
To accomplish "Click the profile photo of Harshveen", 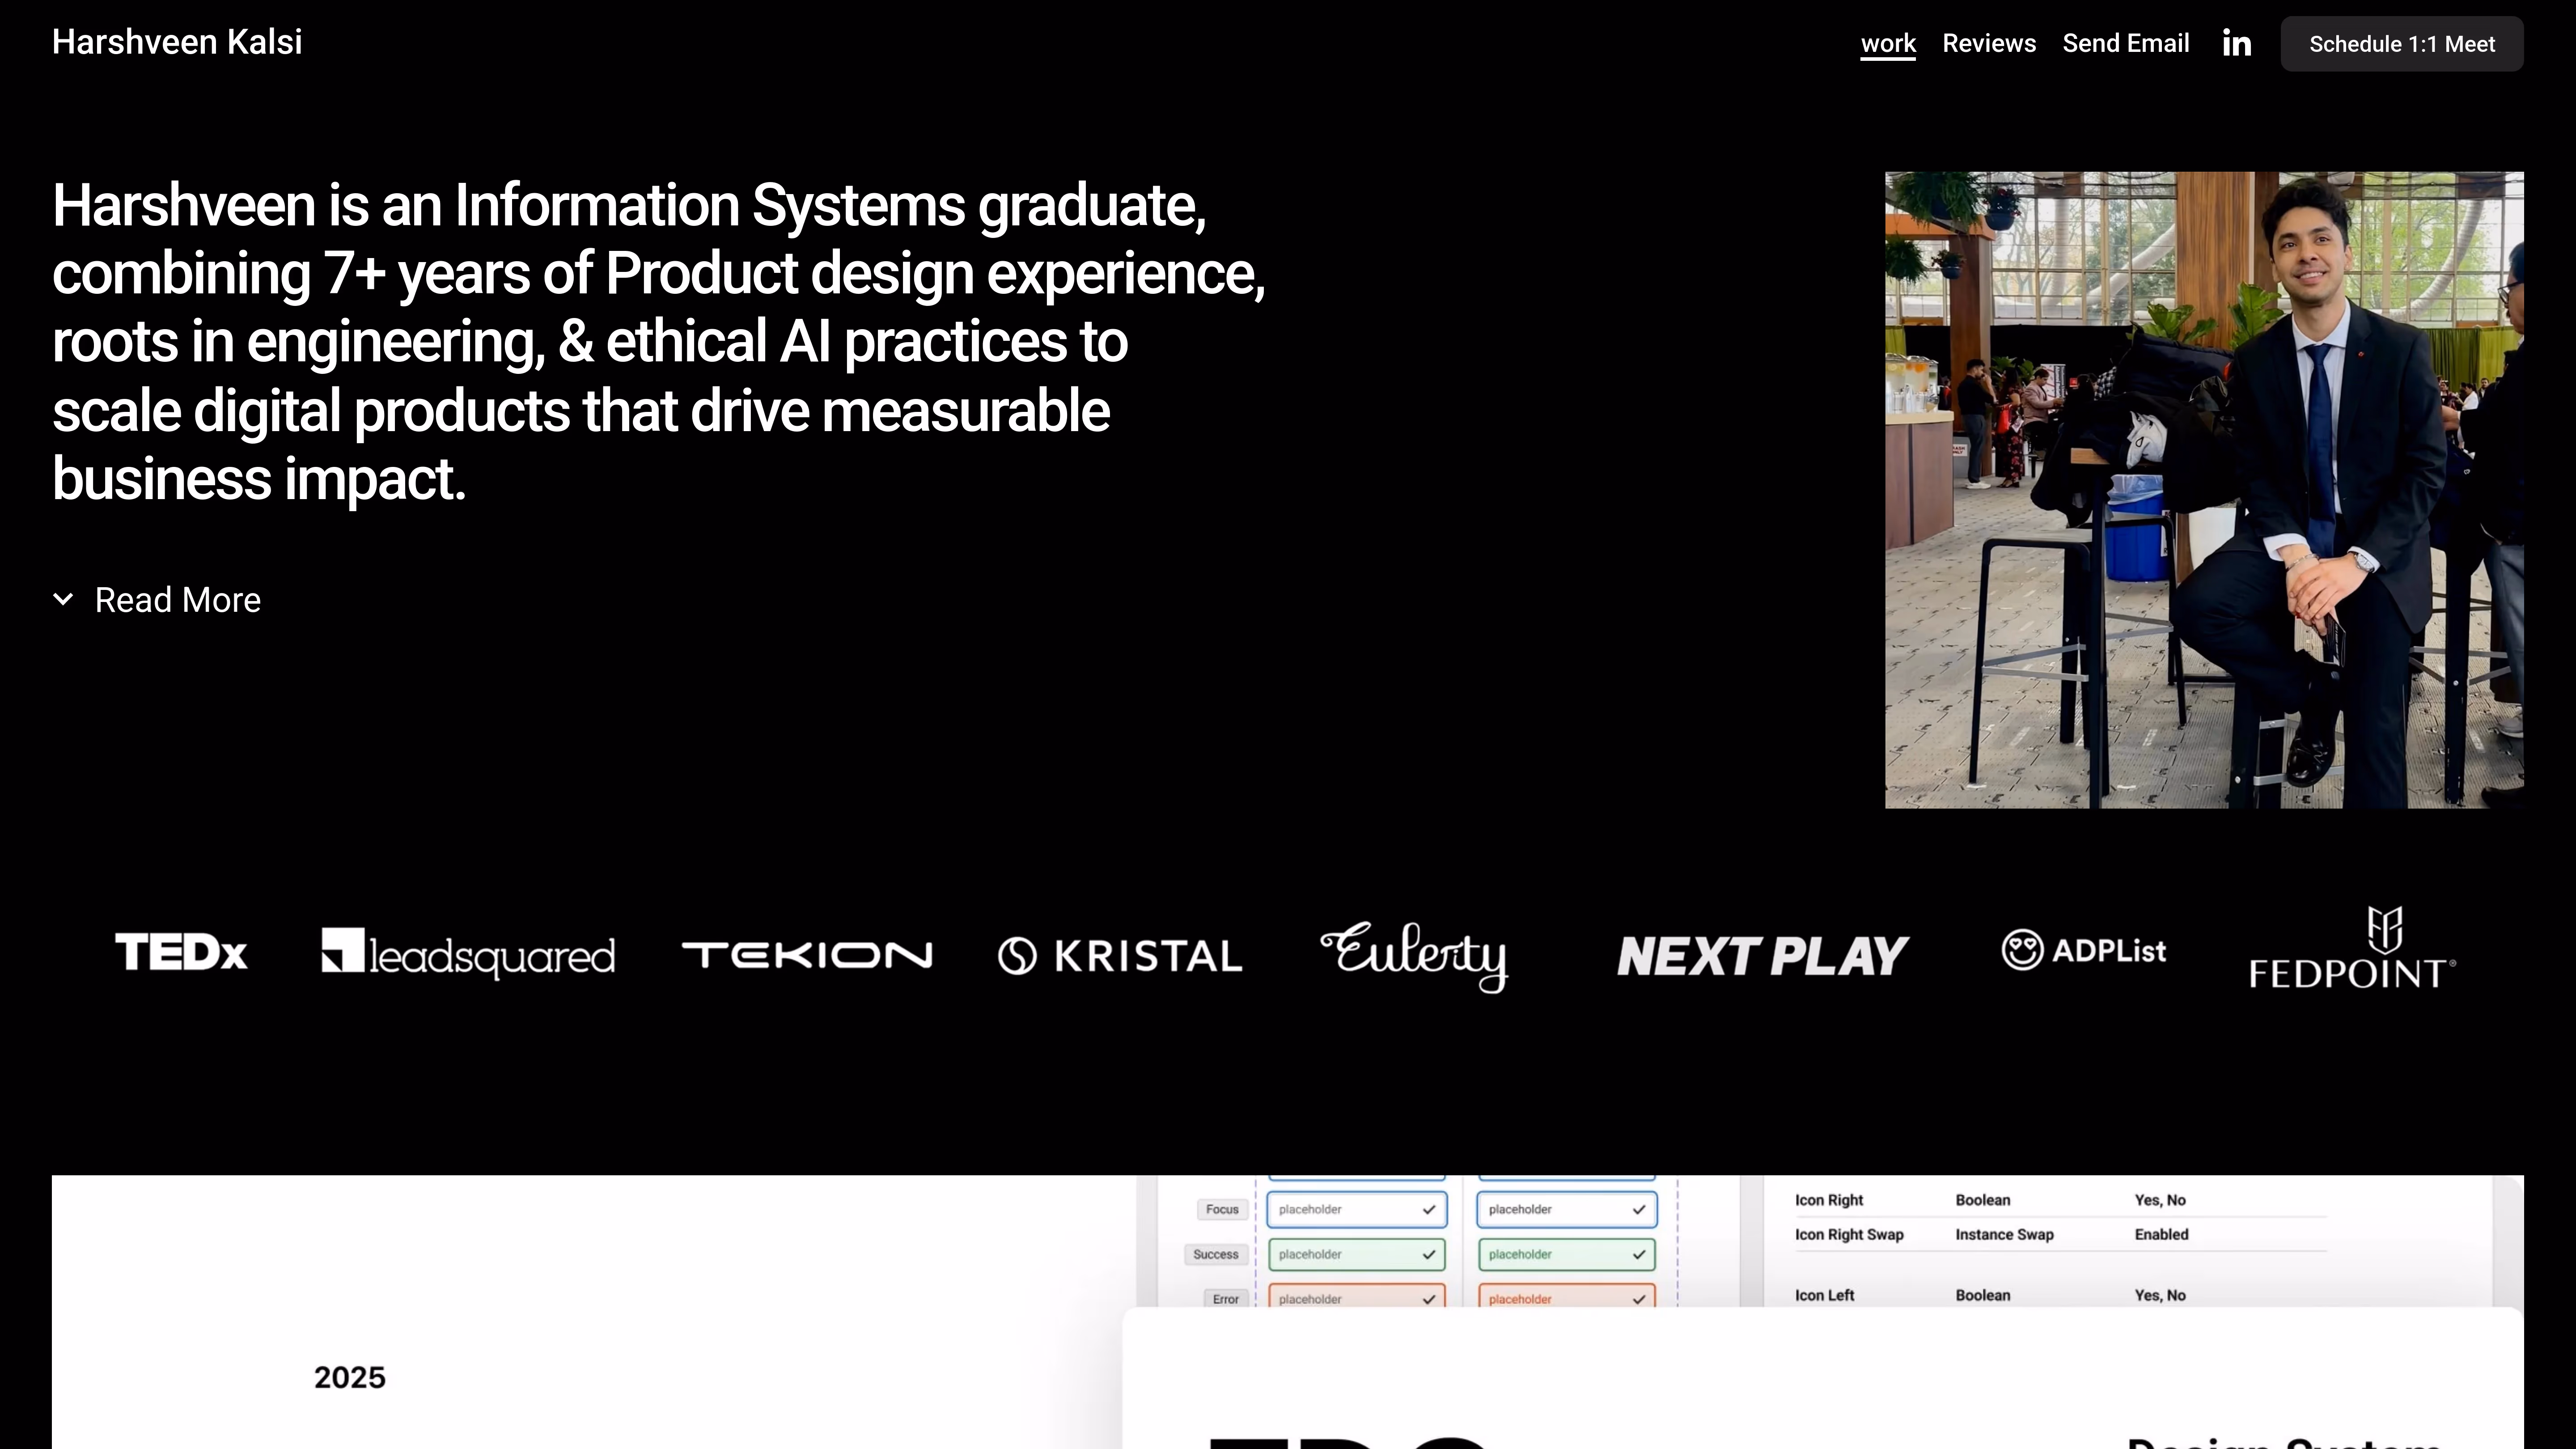I will (x=2203, y=490).
